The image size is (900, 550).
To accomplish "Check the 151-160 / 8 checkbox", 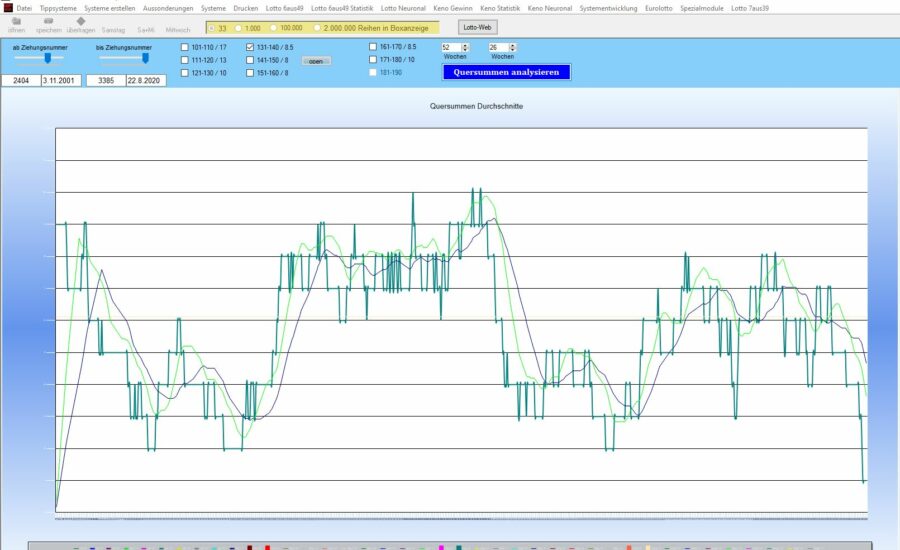I will [x=250, y=73].
